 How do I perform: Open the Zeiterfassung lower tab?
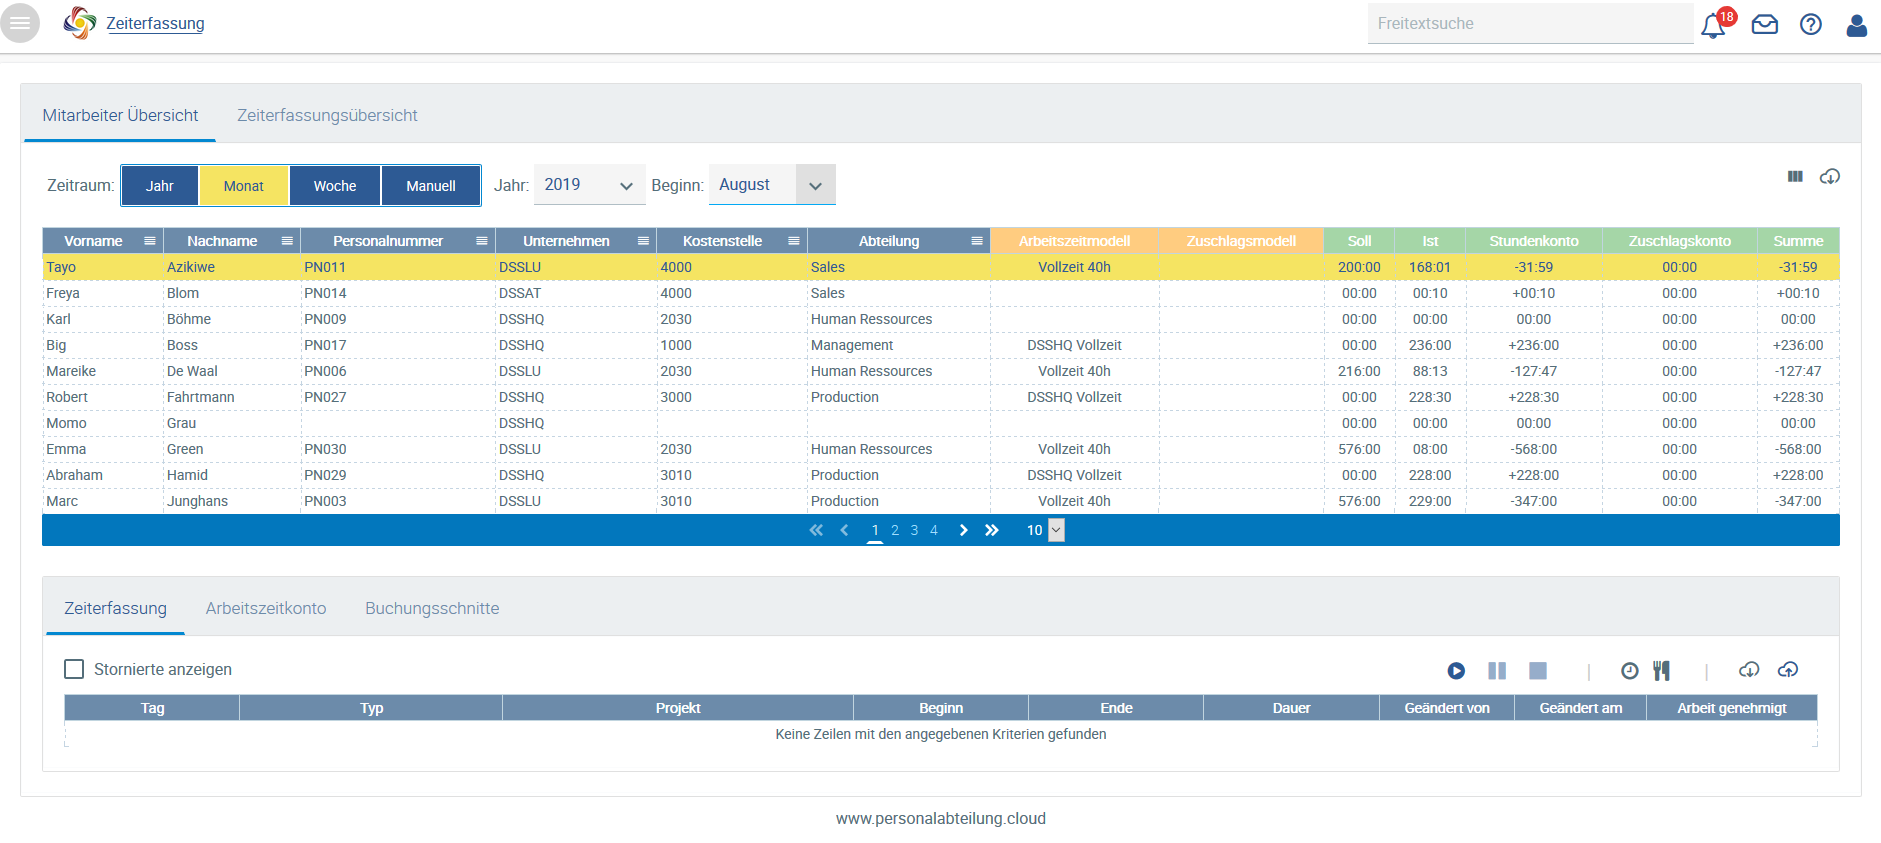click(x=115, y=608)
